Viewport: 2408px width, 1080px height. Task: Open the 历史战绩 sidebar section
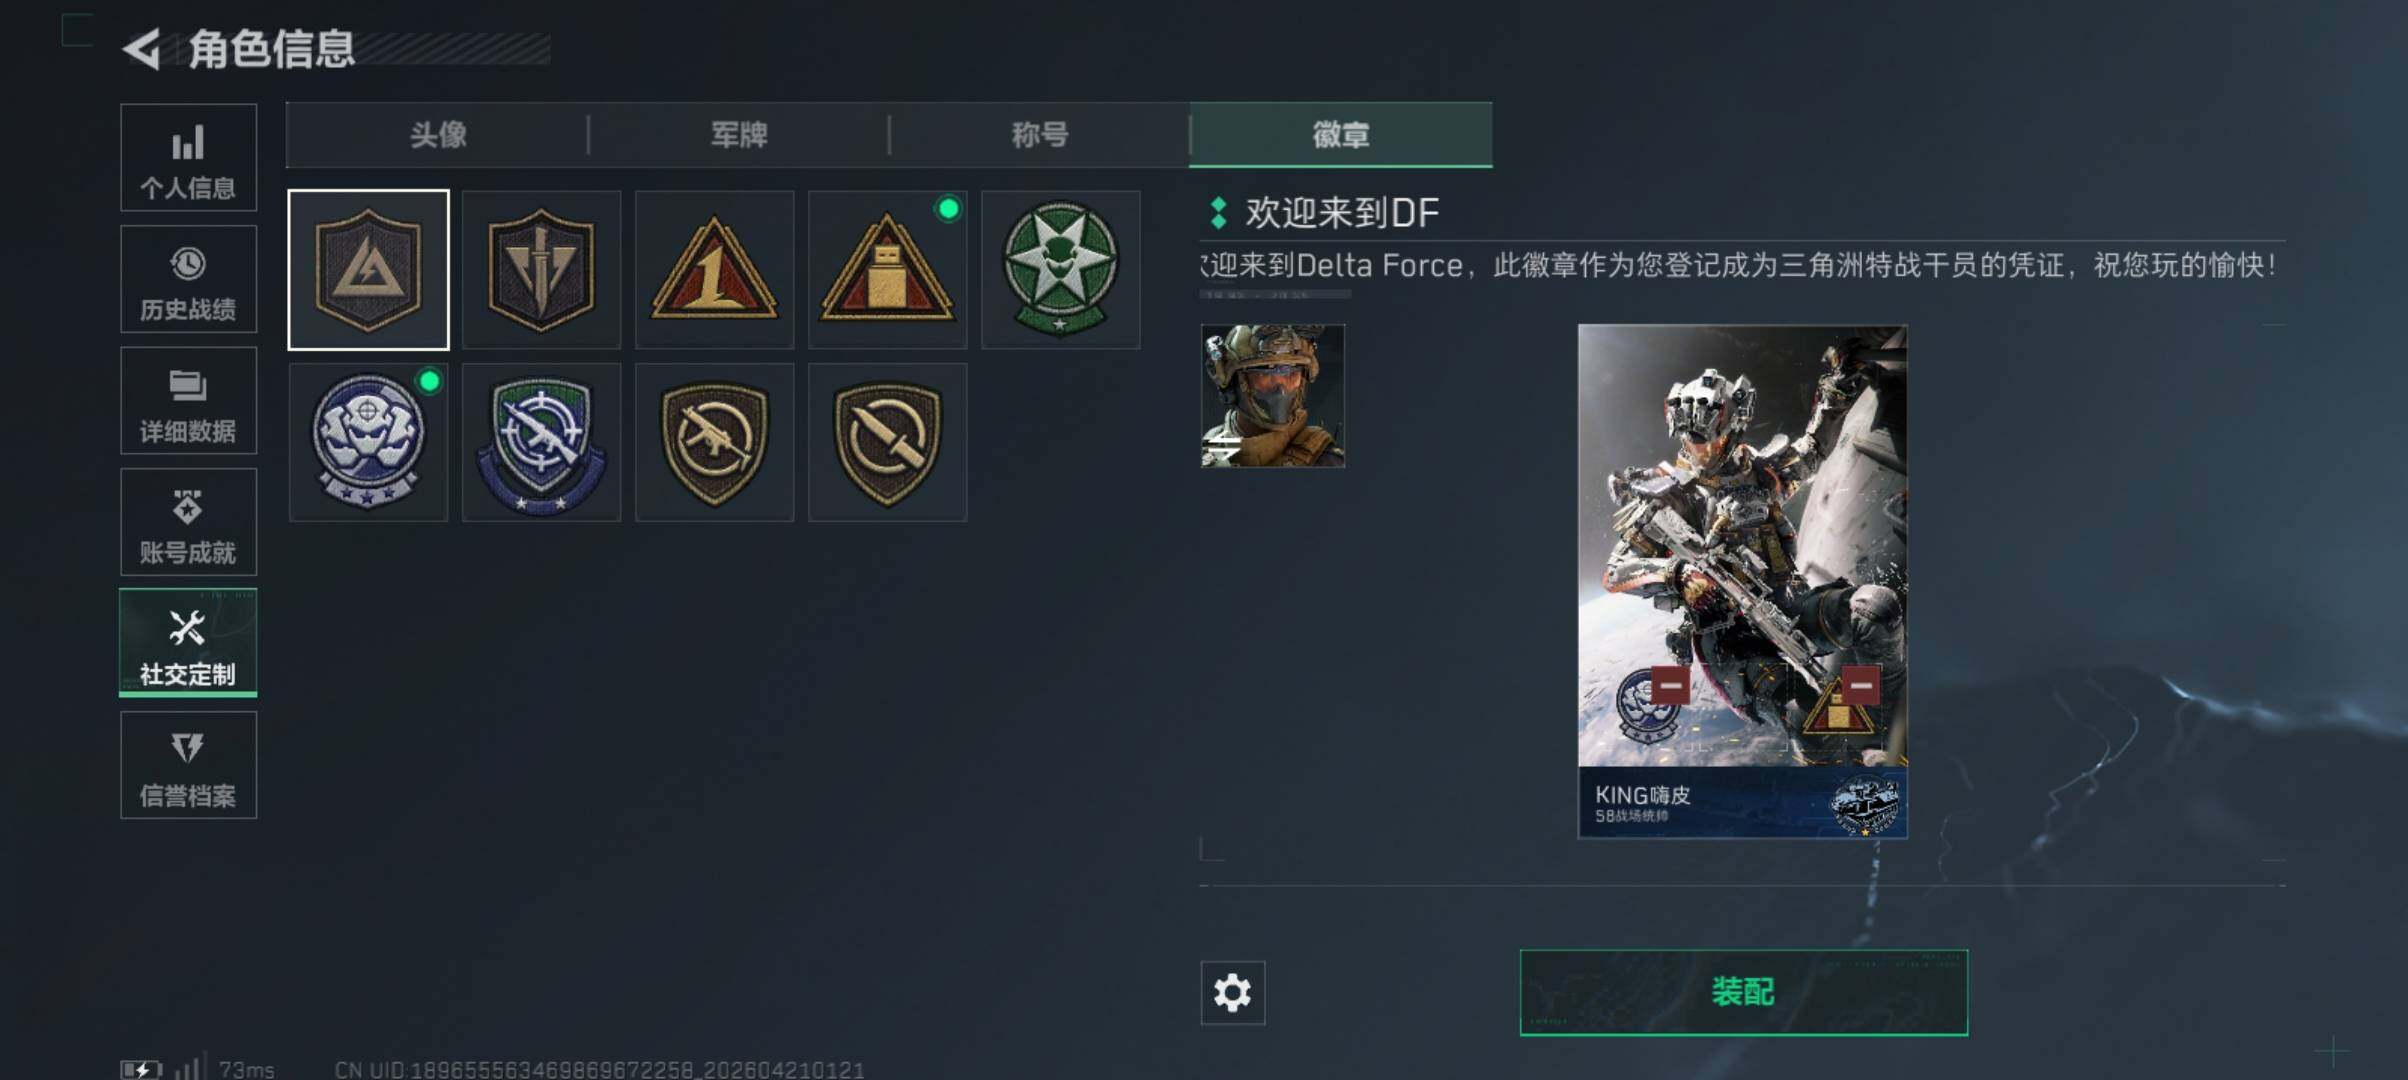tap(188, 279)
